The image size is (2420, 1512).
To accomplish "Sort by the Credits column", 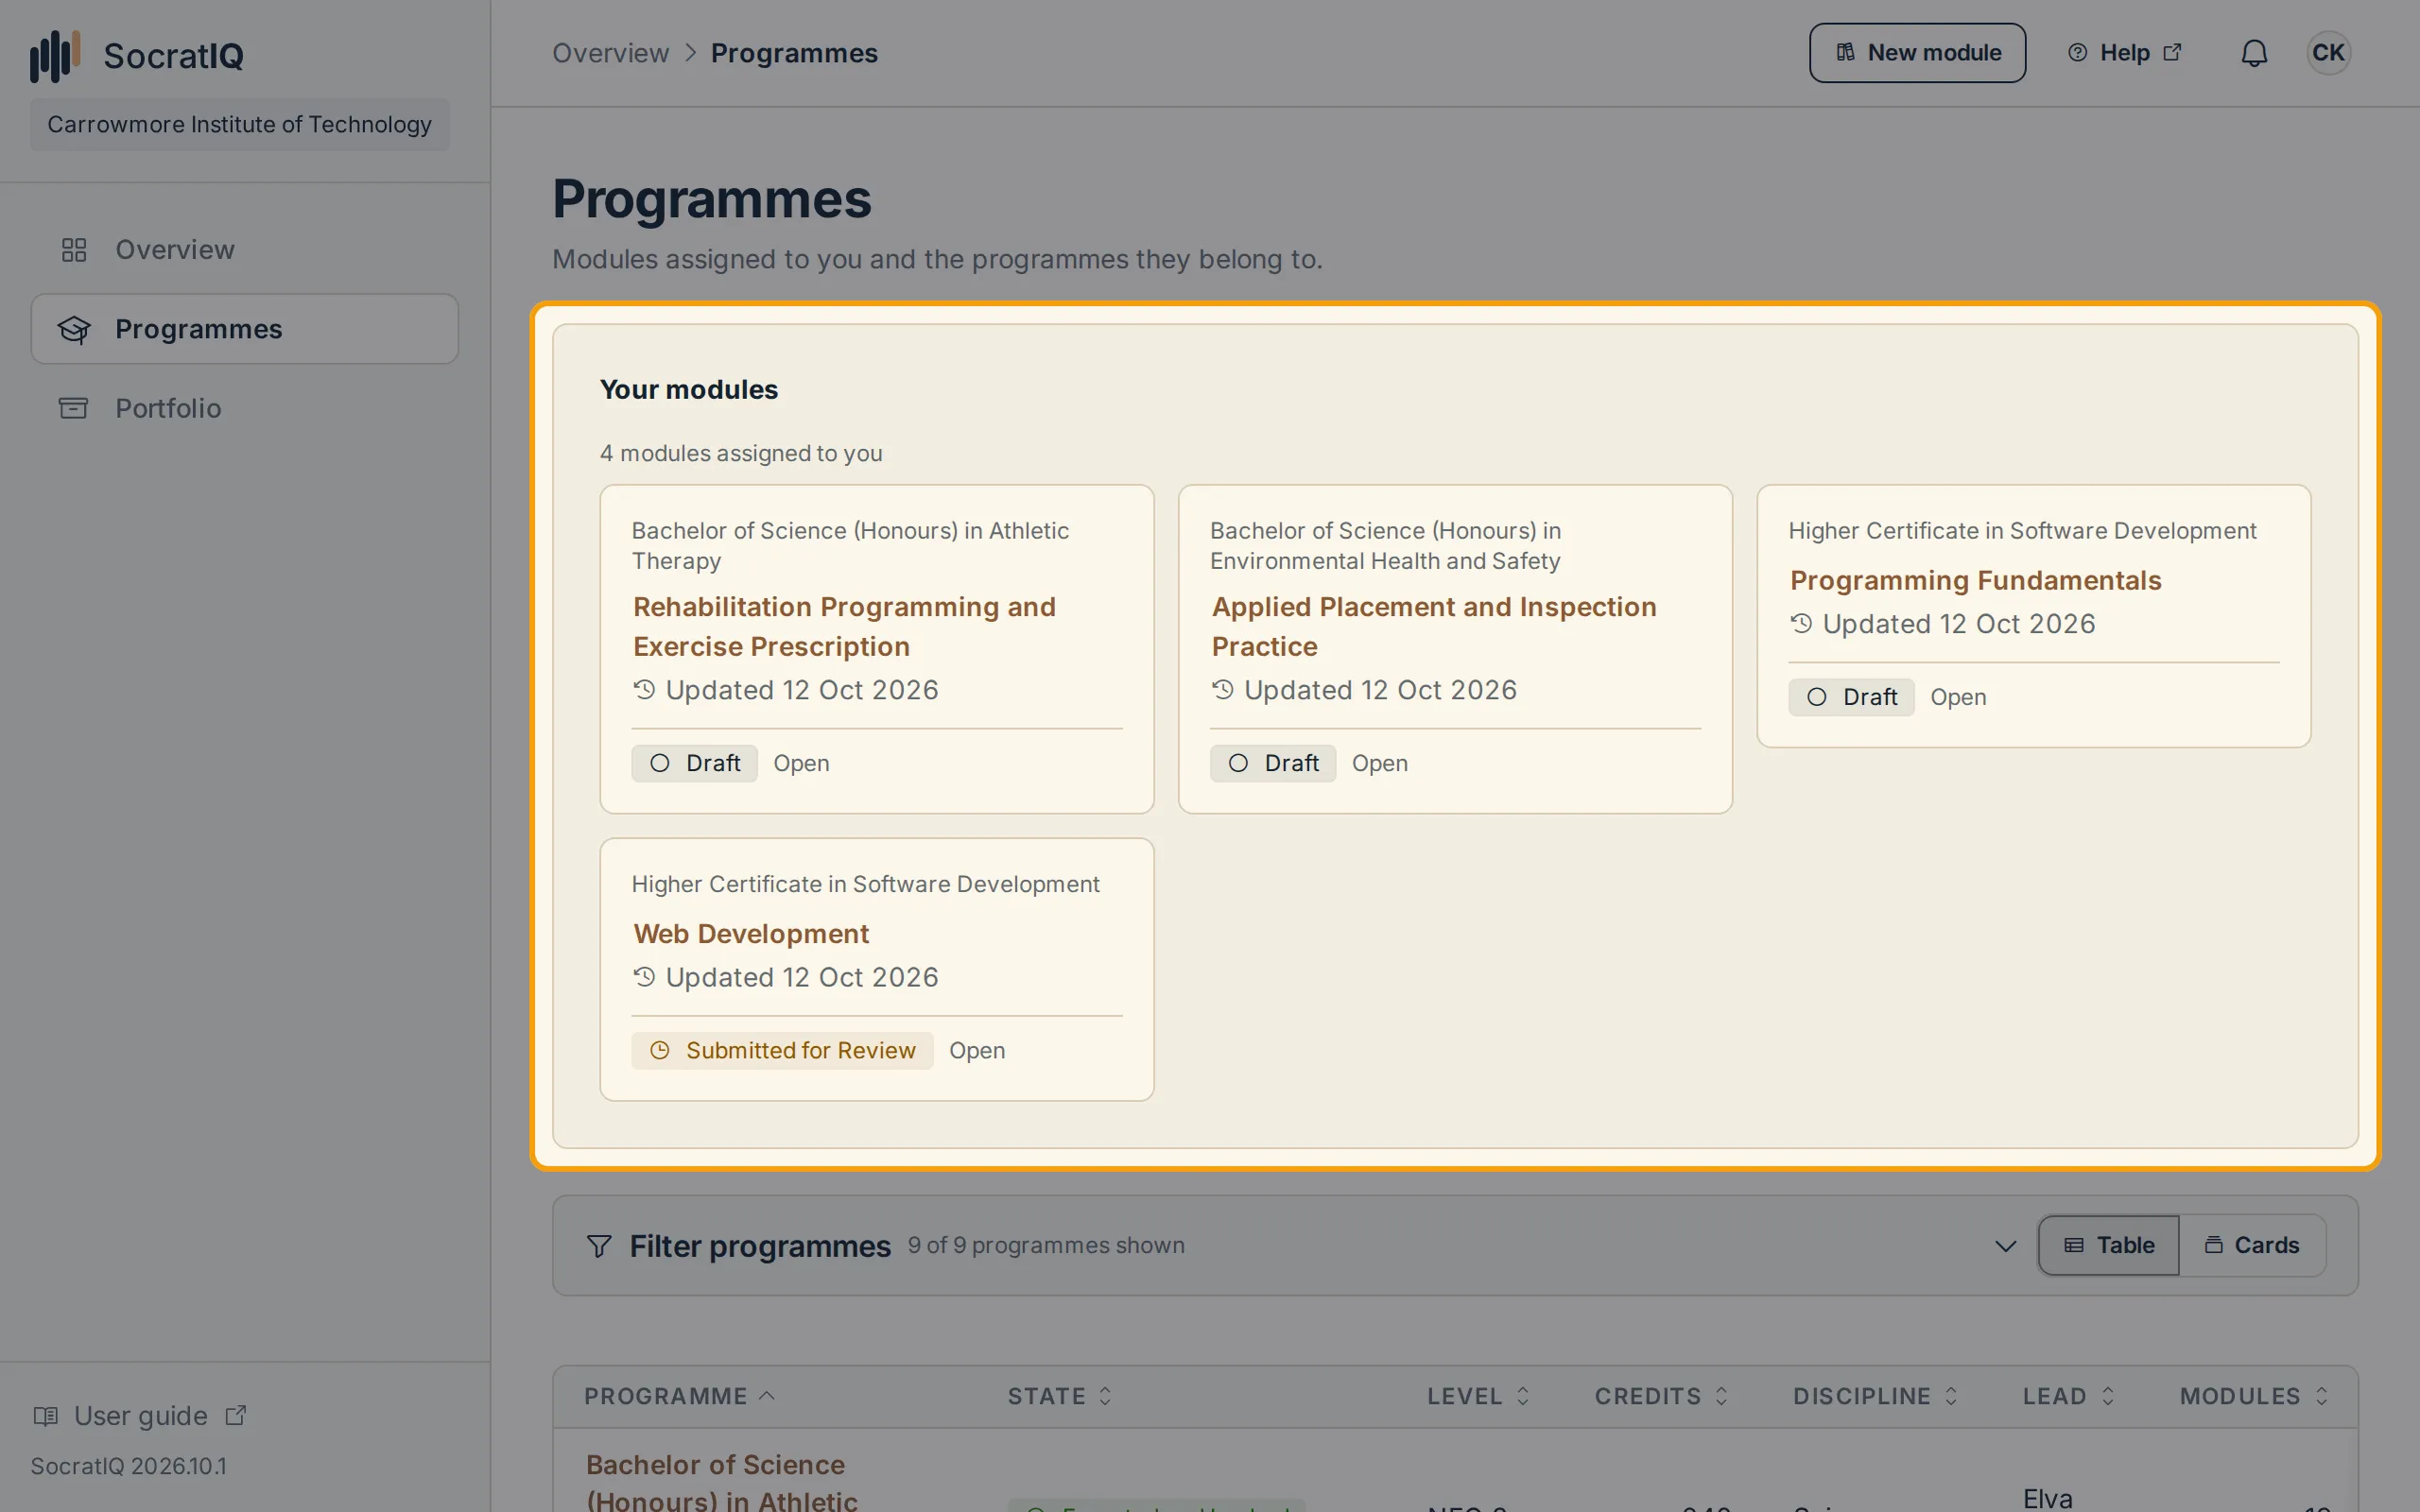I will pos(1661,1396).
